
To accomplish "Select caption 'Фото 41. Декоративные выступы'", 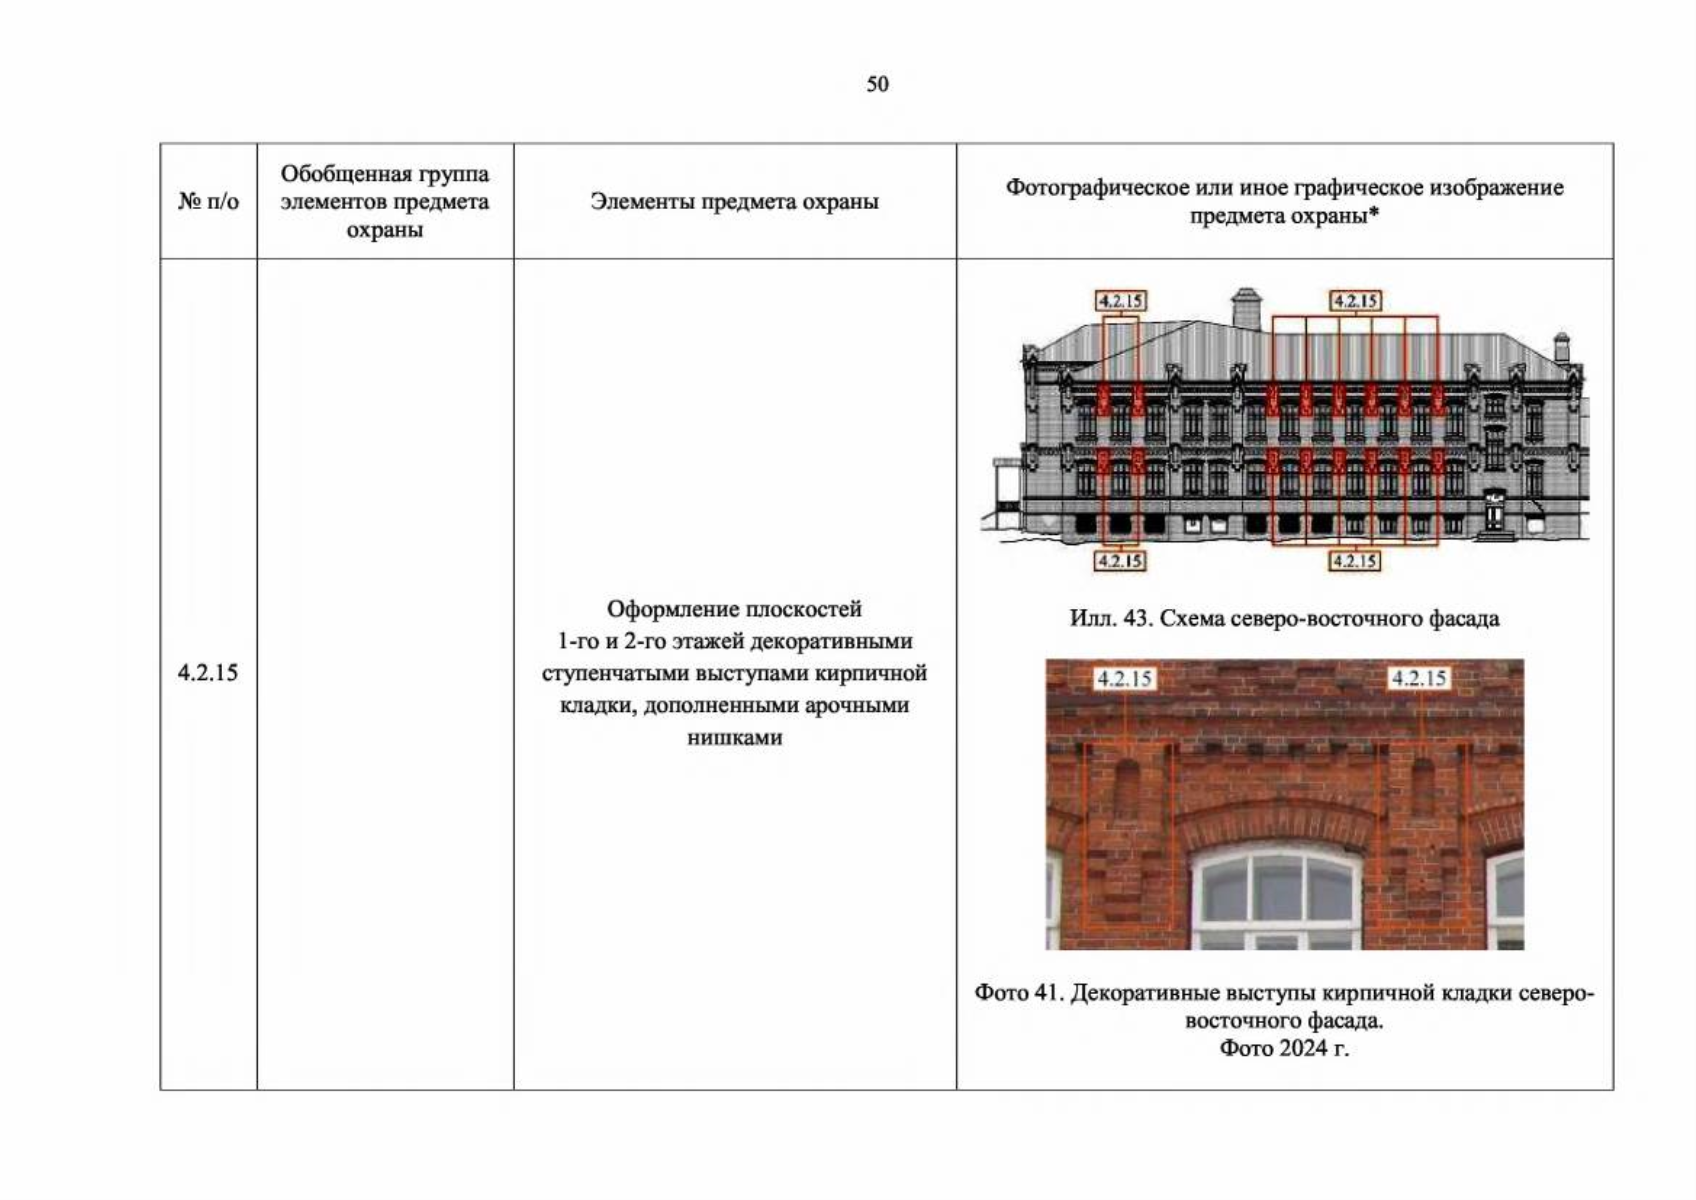I will pos(1284,1007).
